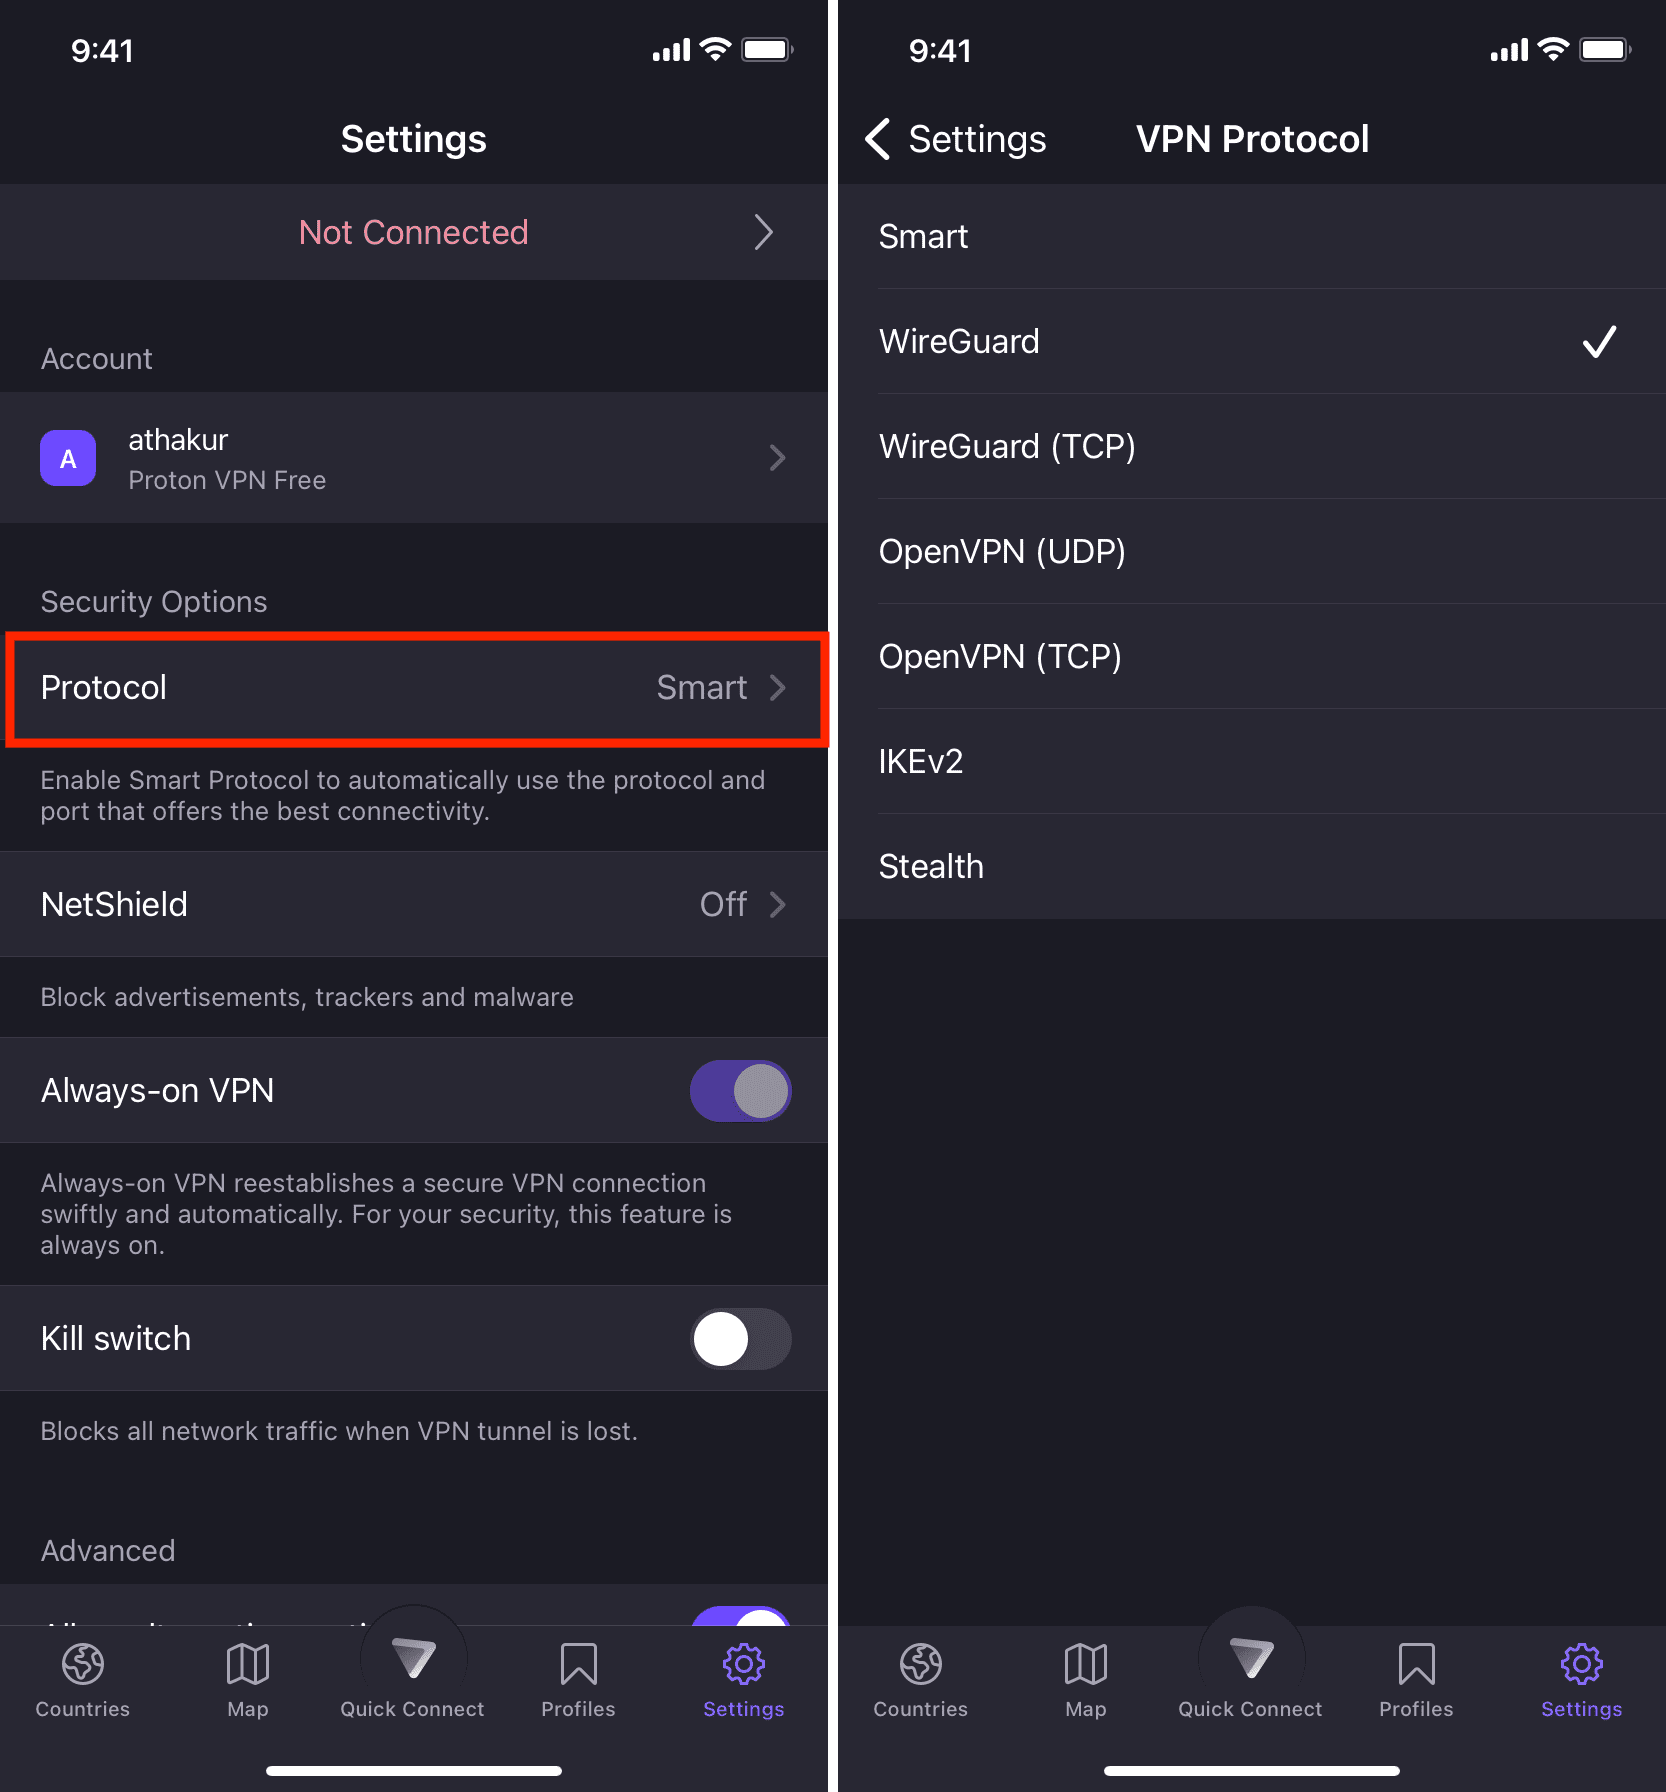Switch to Profiles tab on VPN Protocol screen
Screen dimensions: 1666x1792
[1416, 1680]
